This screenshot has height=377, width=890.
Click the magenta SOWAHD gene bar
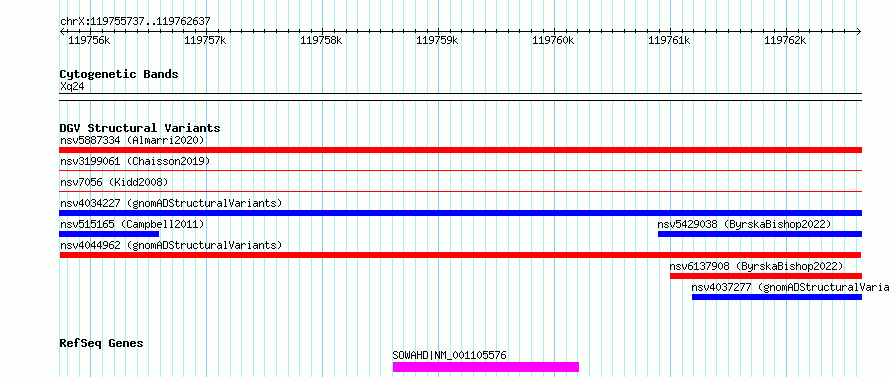point(486,367)
